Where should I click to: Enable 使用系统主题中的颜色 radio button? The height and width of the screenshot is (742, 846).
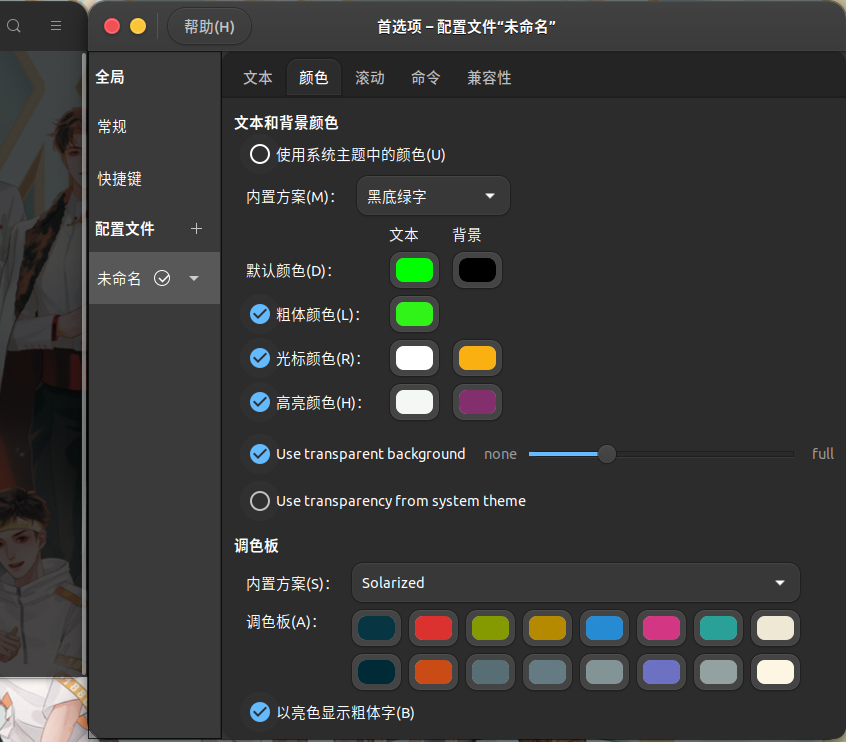pos(259,154)
